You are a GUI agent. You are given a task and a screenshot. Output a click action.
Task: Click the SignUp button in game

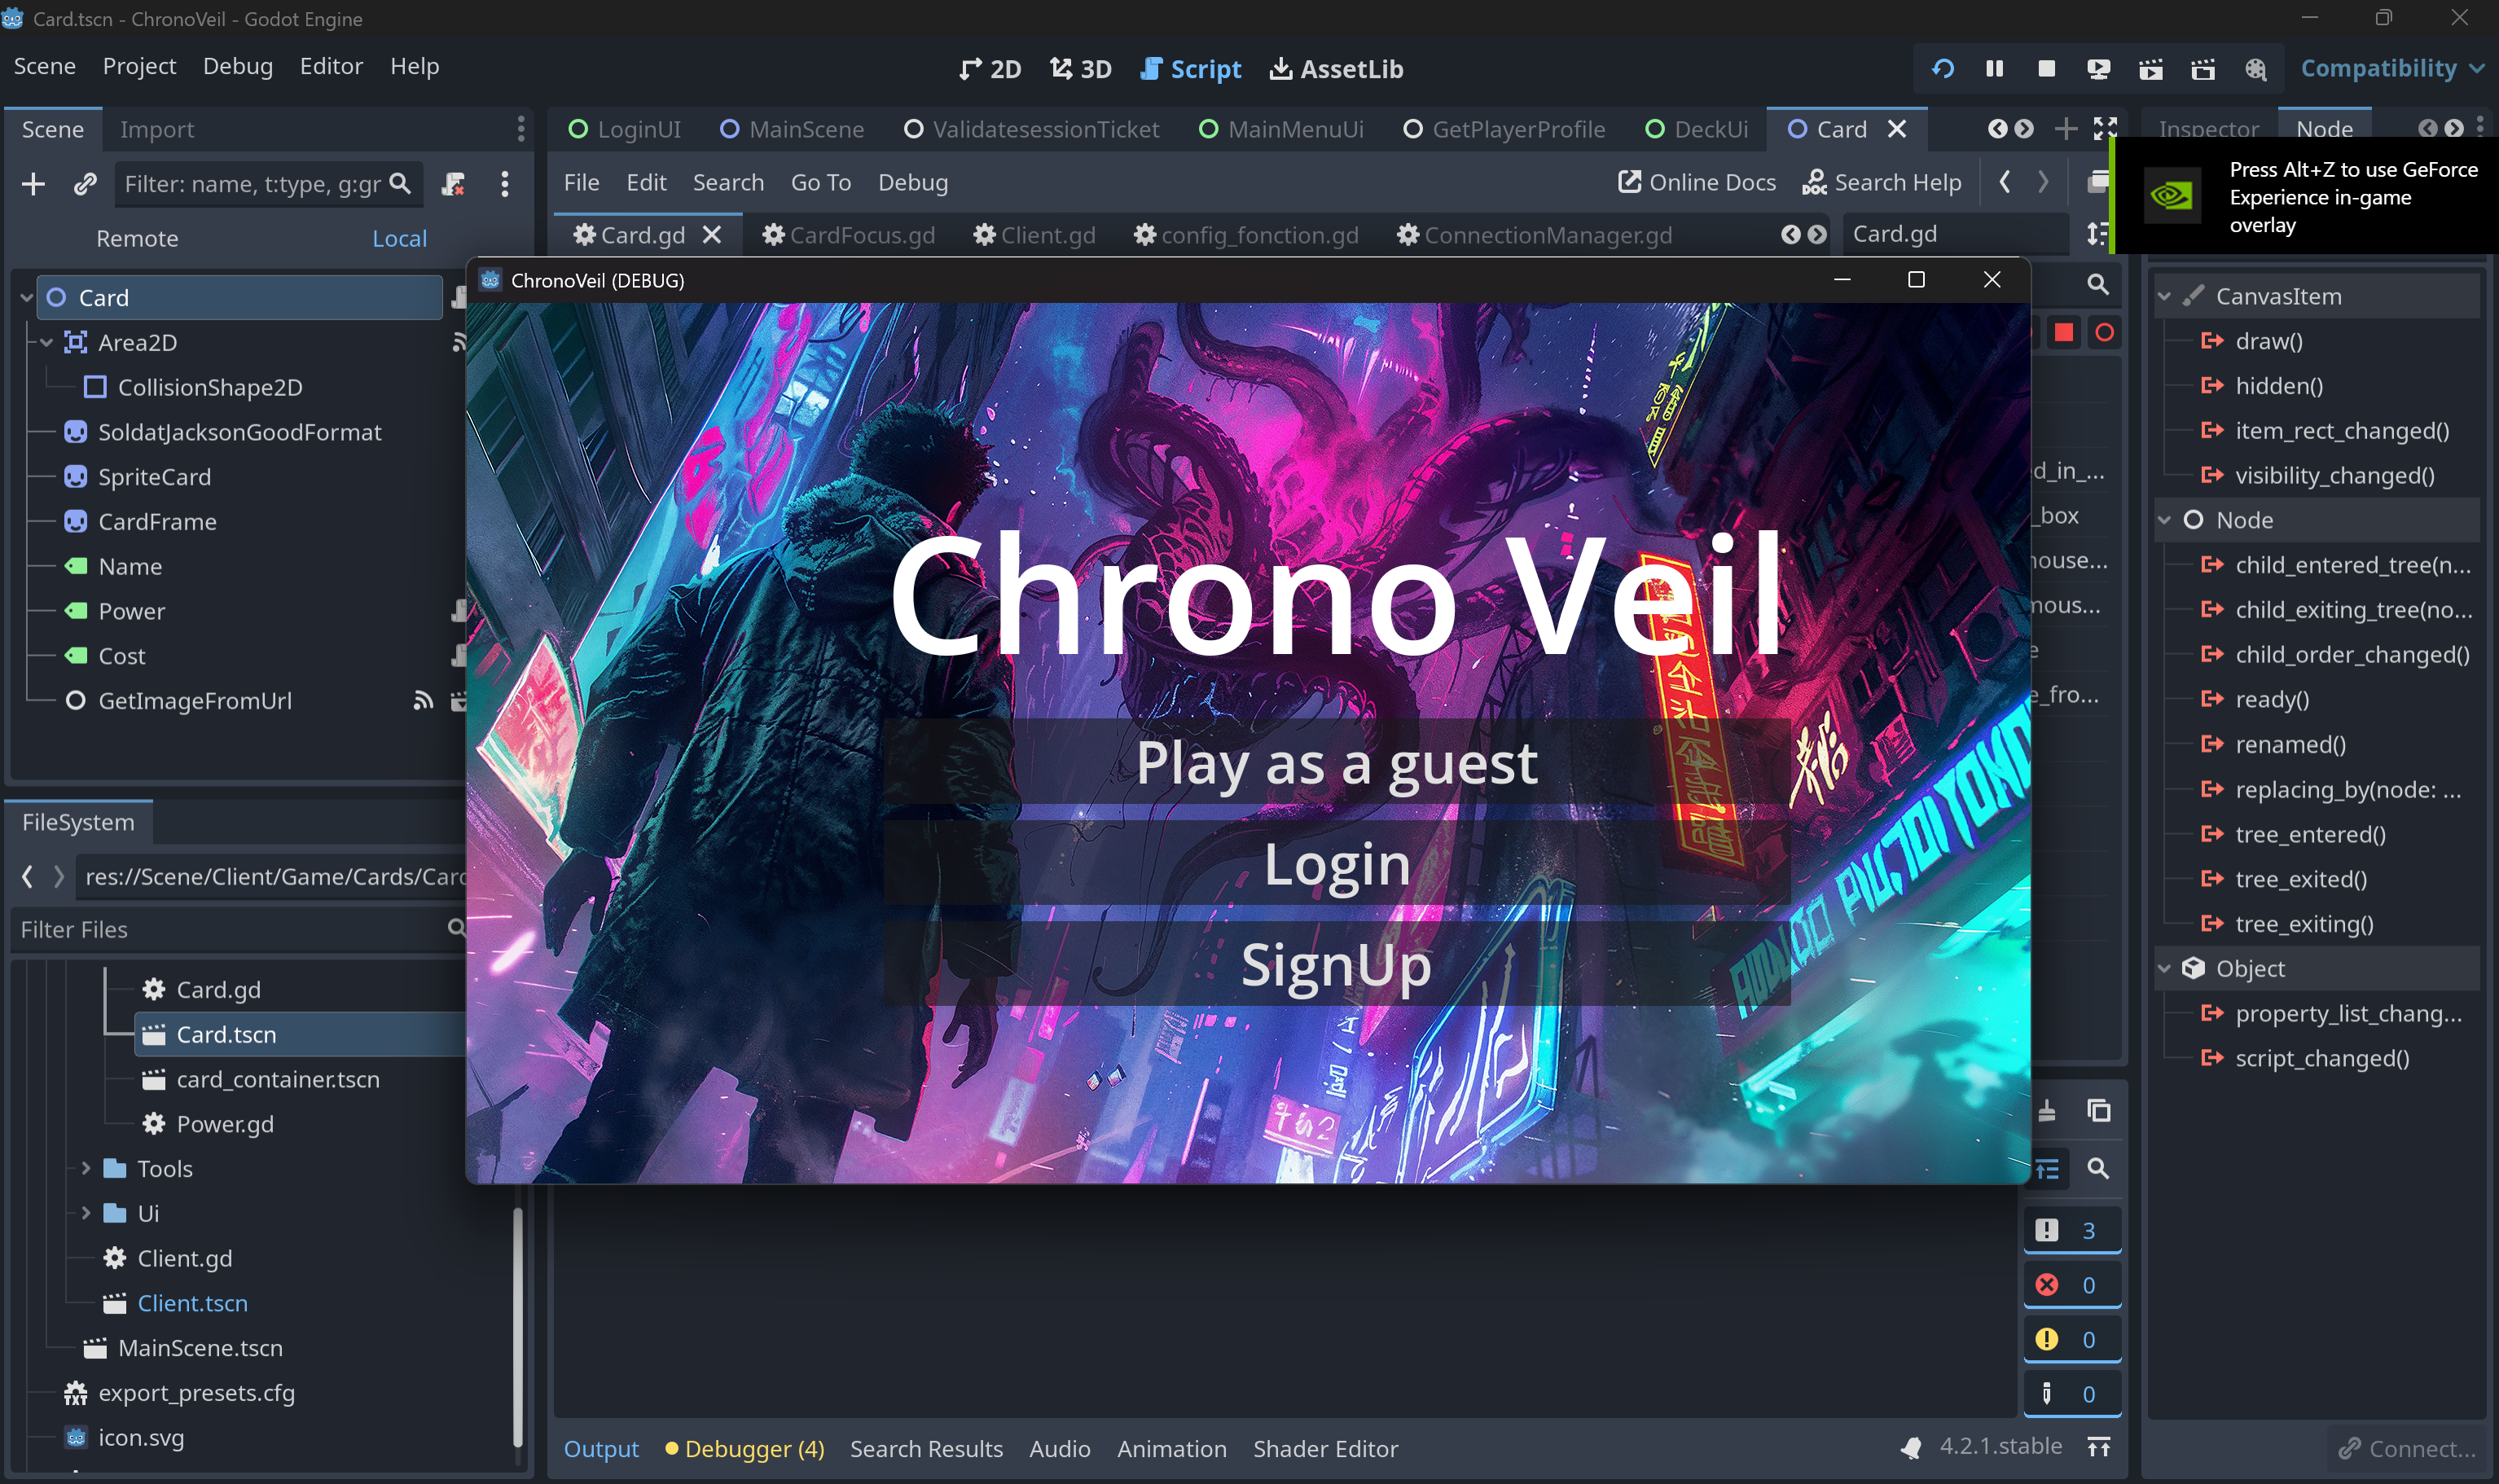point(1336,965)
